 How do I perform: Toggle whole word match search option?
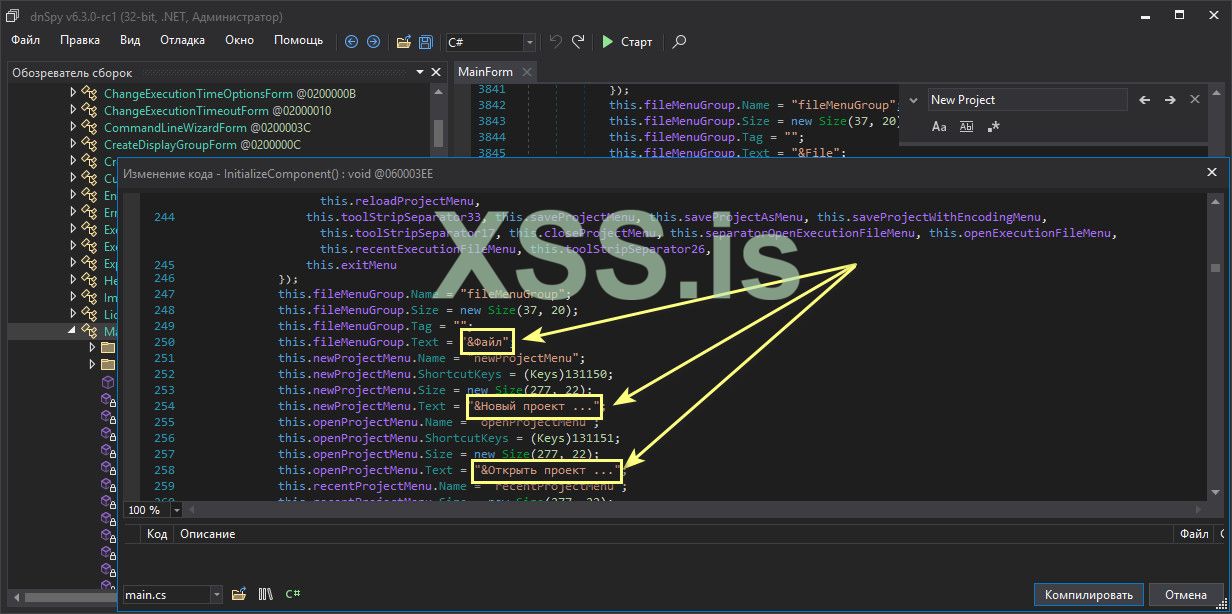[966, 127]
